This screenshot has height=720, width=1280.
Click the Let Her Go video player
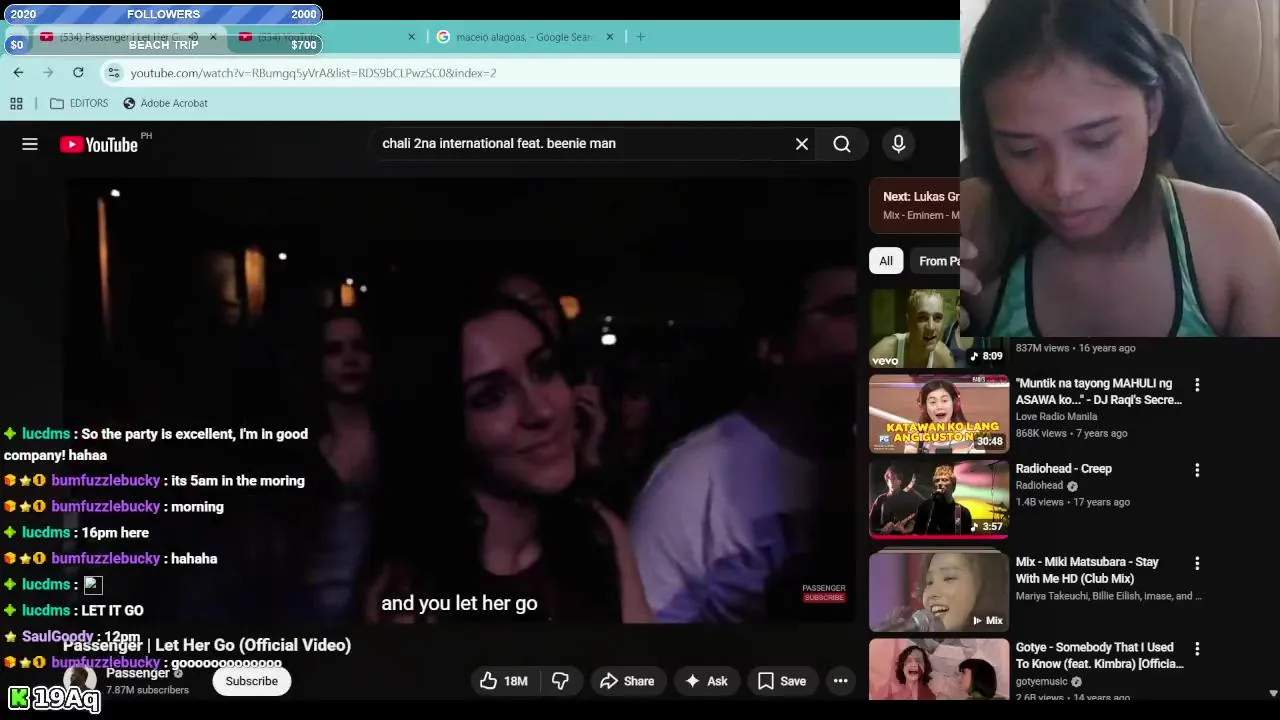(460, 400)
